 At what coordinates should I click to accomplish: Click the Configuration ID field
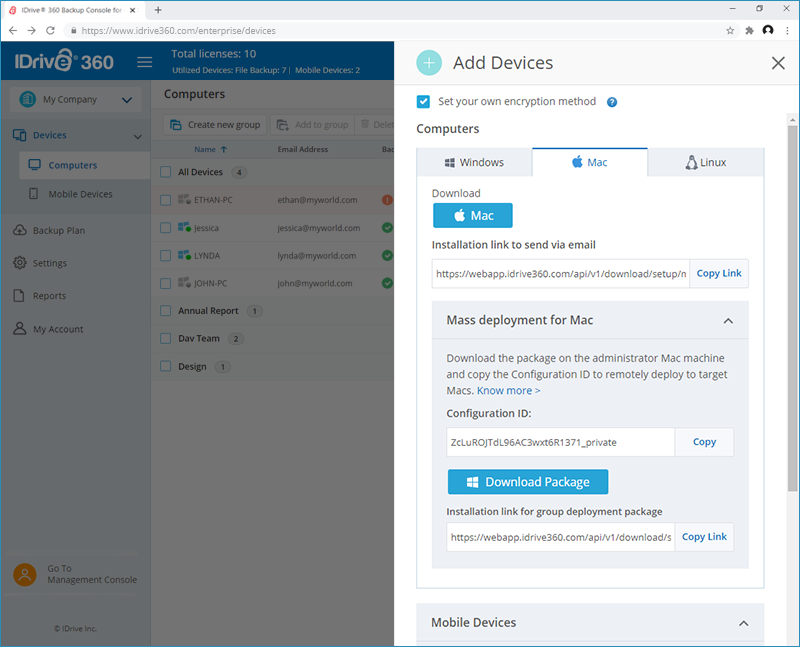point(561,442)
